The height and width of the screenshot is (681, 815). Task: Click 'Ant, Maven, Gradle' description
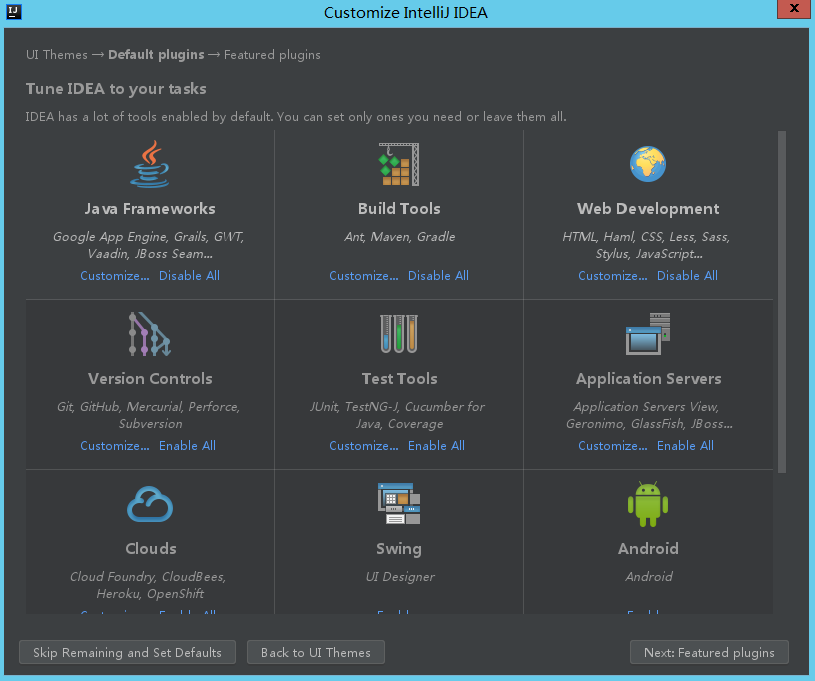[x=399, y=237]
